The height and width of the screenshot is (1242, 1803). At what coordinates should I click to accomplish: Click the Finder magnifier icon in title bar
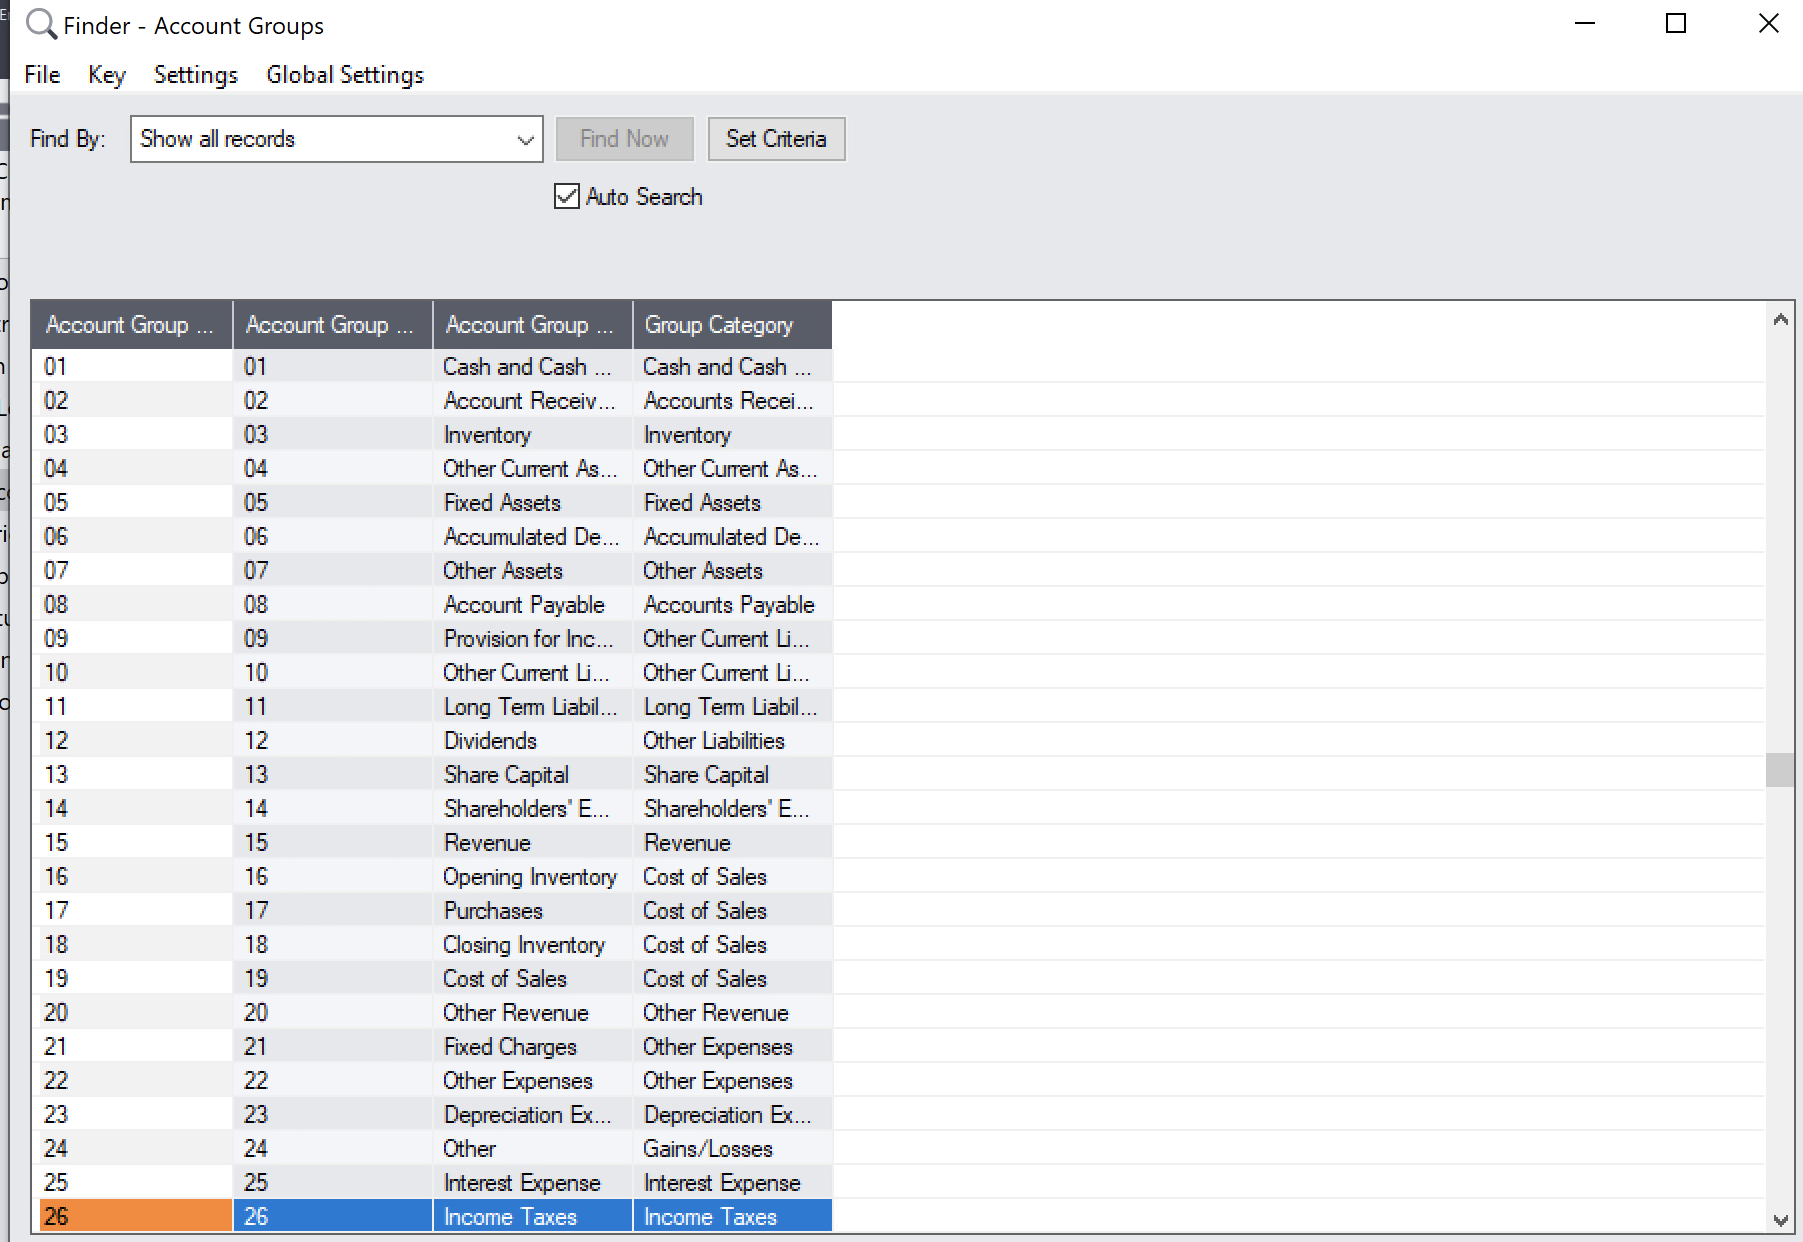click(41, 24)
